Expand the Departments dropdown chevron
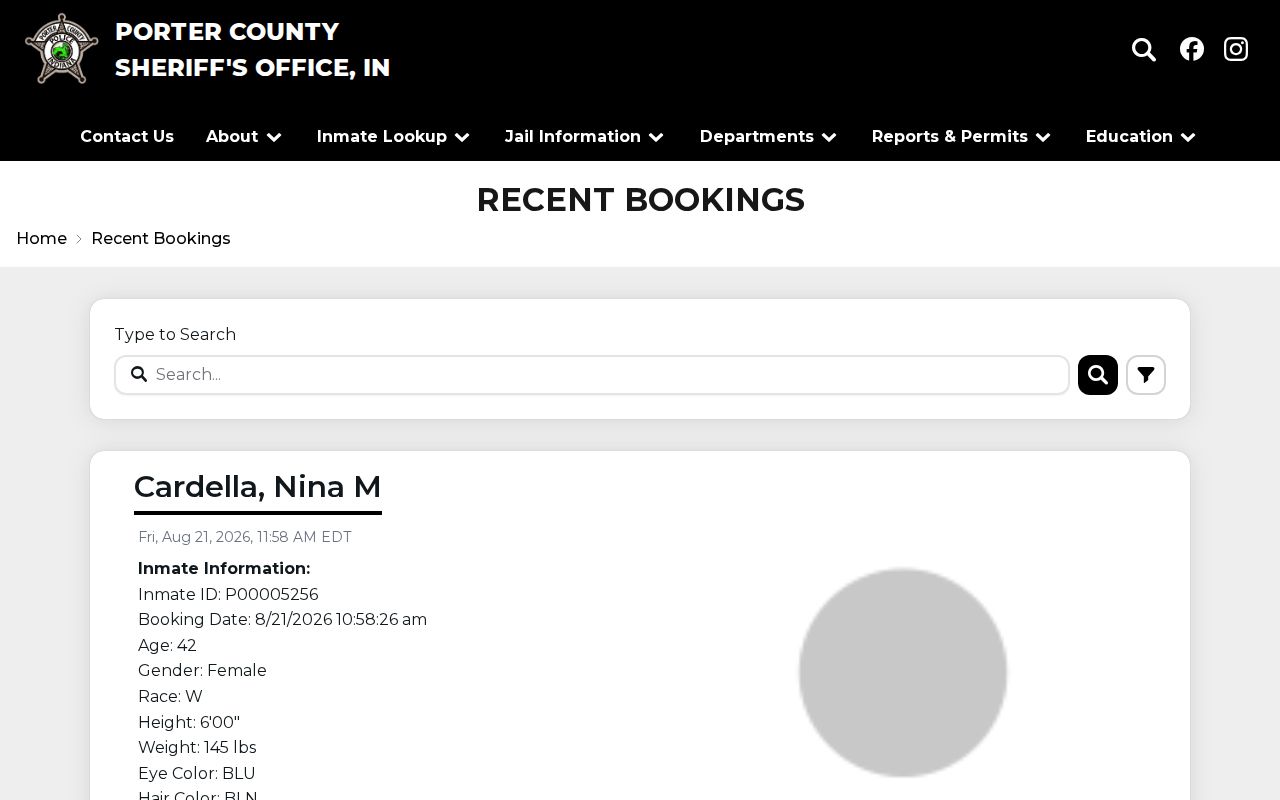 829,137
